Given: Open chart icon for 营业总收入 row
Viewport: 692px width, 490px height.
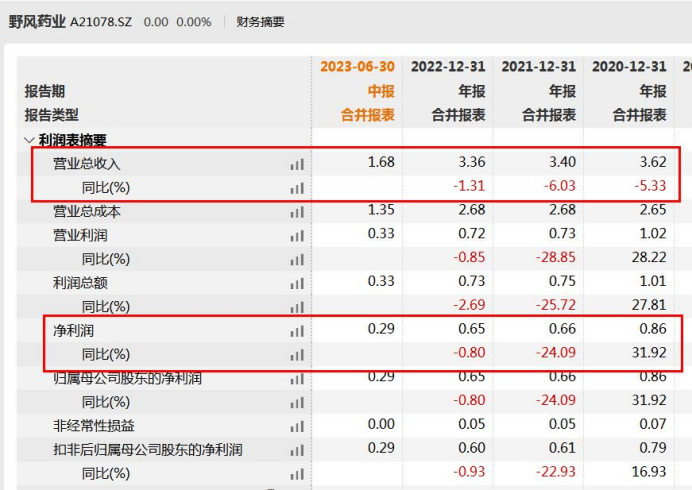Looking at the screenshot, I should pos(297,165).
